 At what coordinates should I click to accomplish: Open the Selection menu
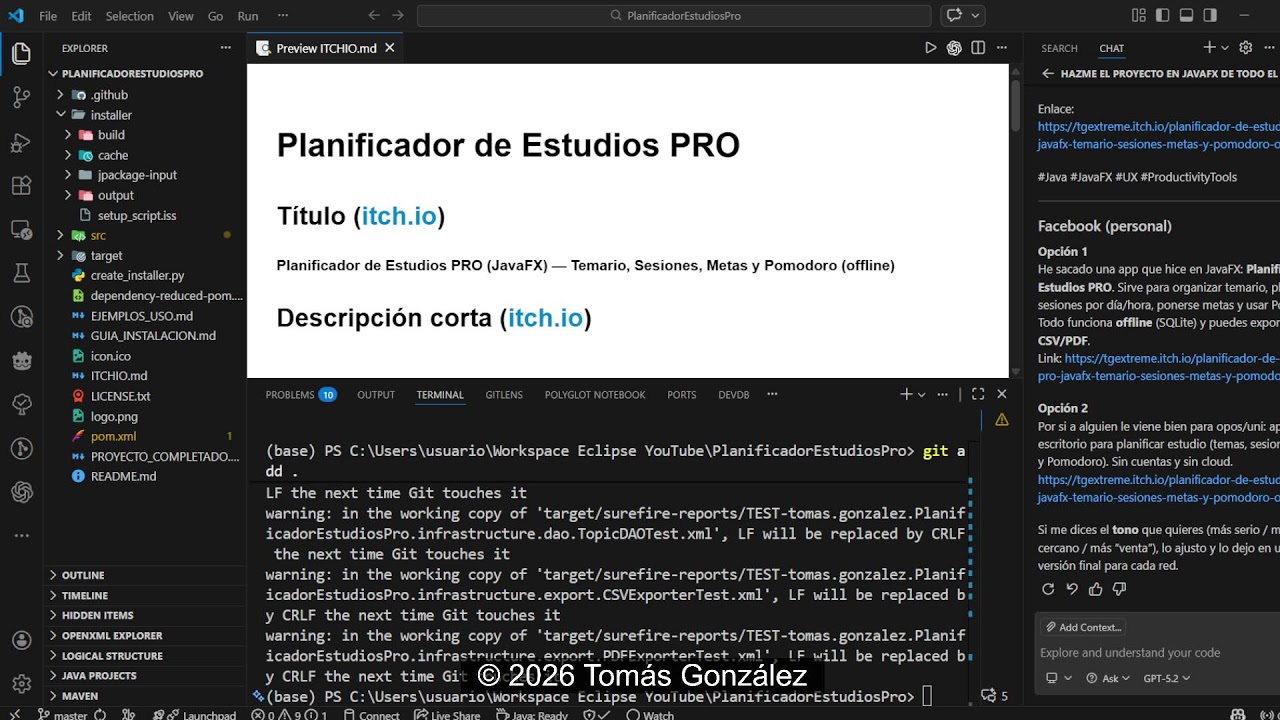130,16
